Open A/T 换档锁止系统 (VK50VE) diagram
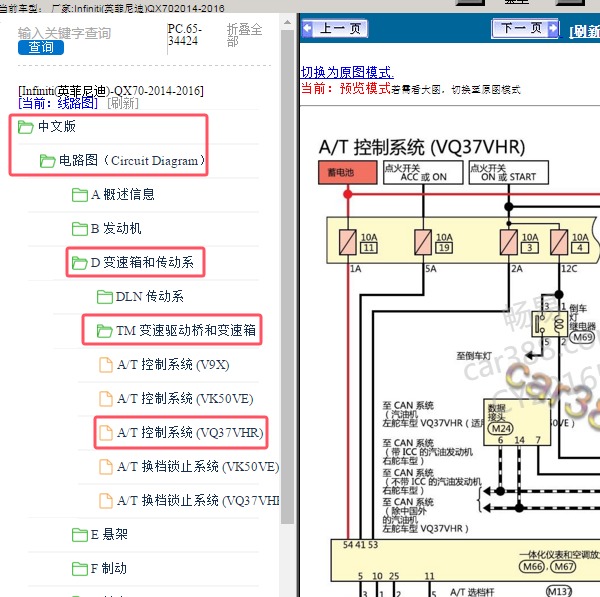This screenshot has width=600, height=597. click(198, 467)
